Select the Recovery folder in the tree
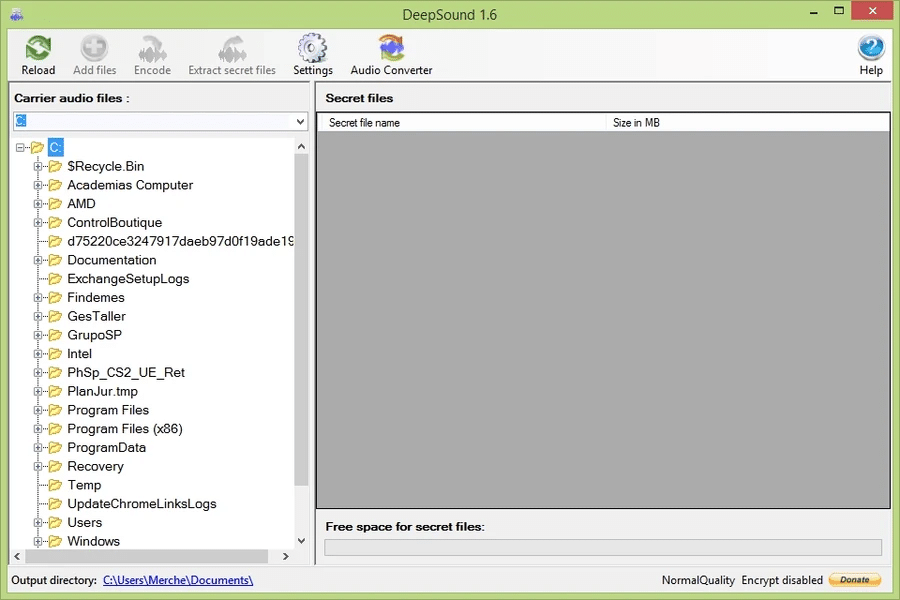 pos(95,466)
